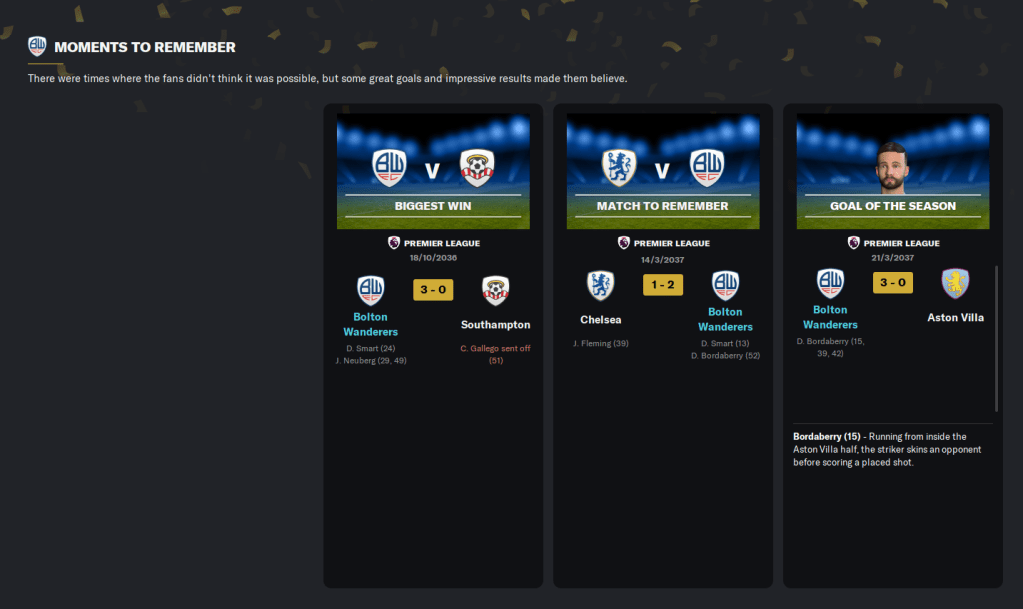Click Chelsea crest in Match to Remember banner
The image size is (1023, 609).
pos(618,167)
